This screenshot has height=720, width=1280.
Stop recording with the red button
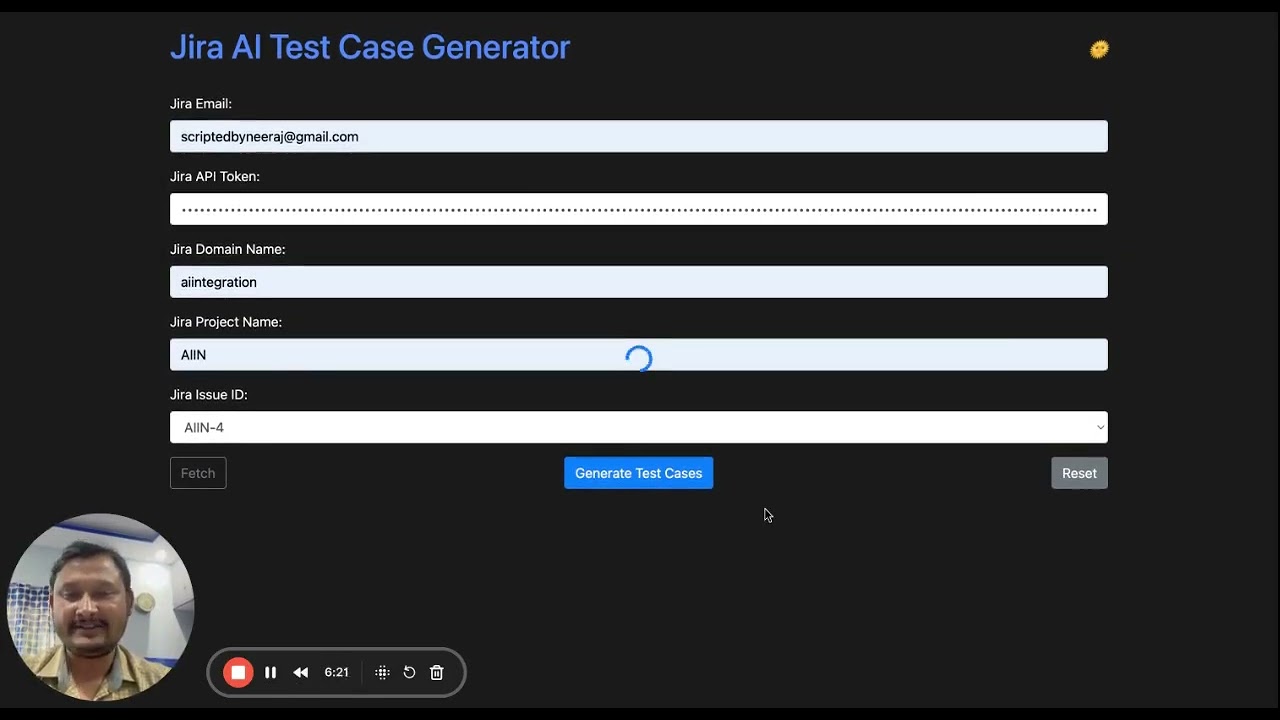pos(238,673)
